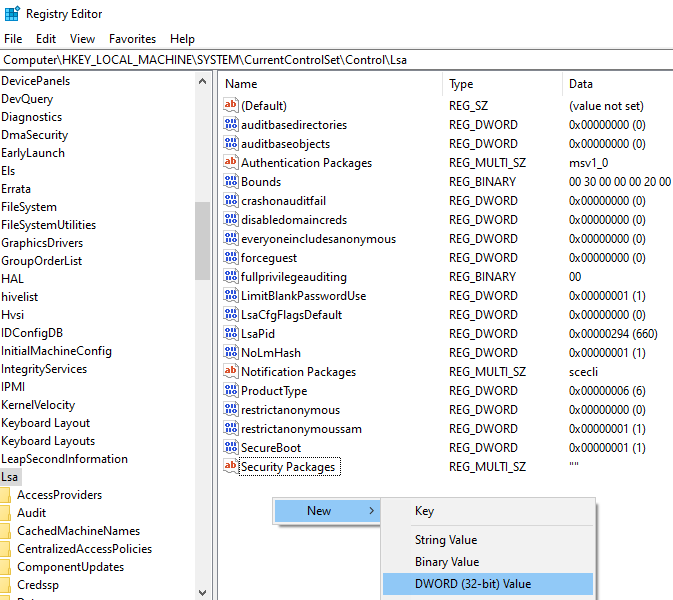Viewport: 673px width, 600px height.
Task: Open the New submenu arrow
Action: coord(372,511)
